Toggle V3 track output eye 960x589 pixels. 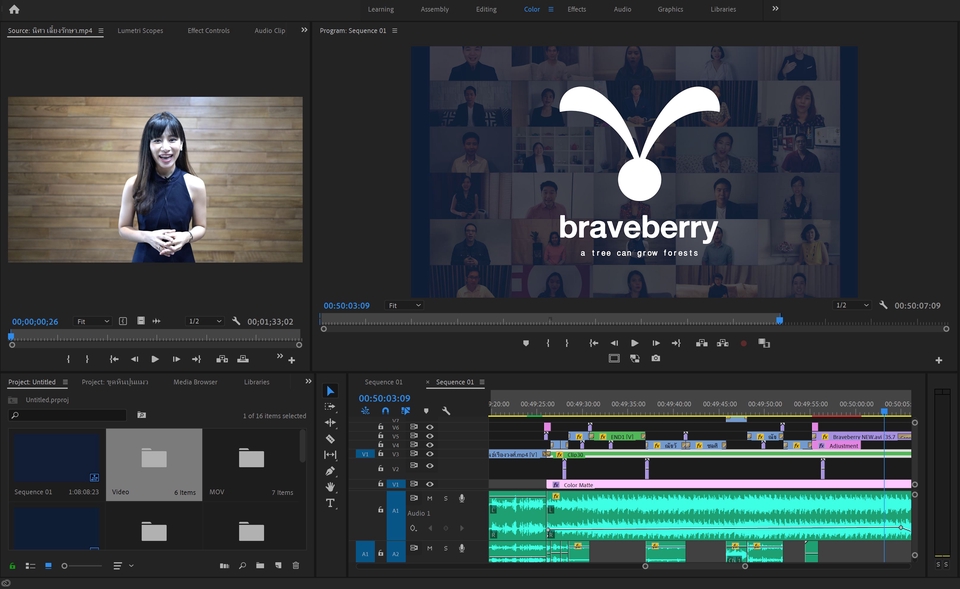[430, 454]
